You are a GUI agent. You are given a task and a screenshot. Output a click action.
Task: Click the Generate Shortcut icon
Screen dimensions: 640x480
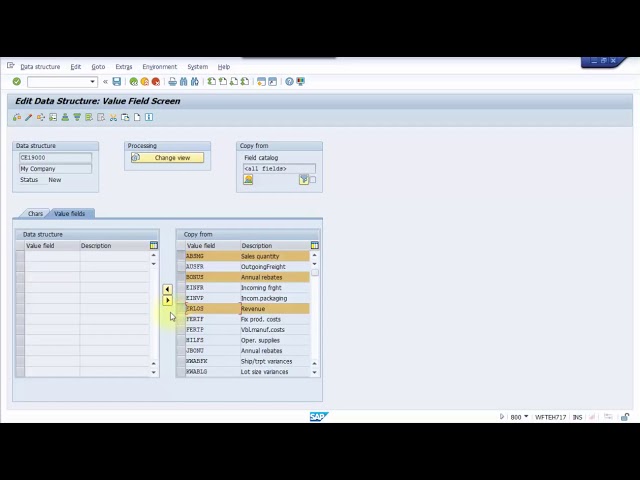click(272, 82)
